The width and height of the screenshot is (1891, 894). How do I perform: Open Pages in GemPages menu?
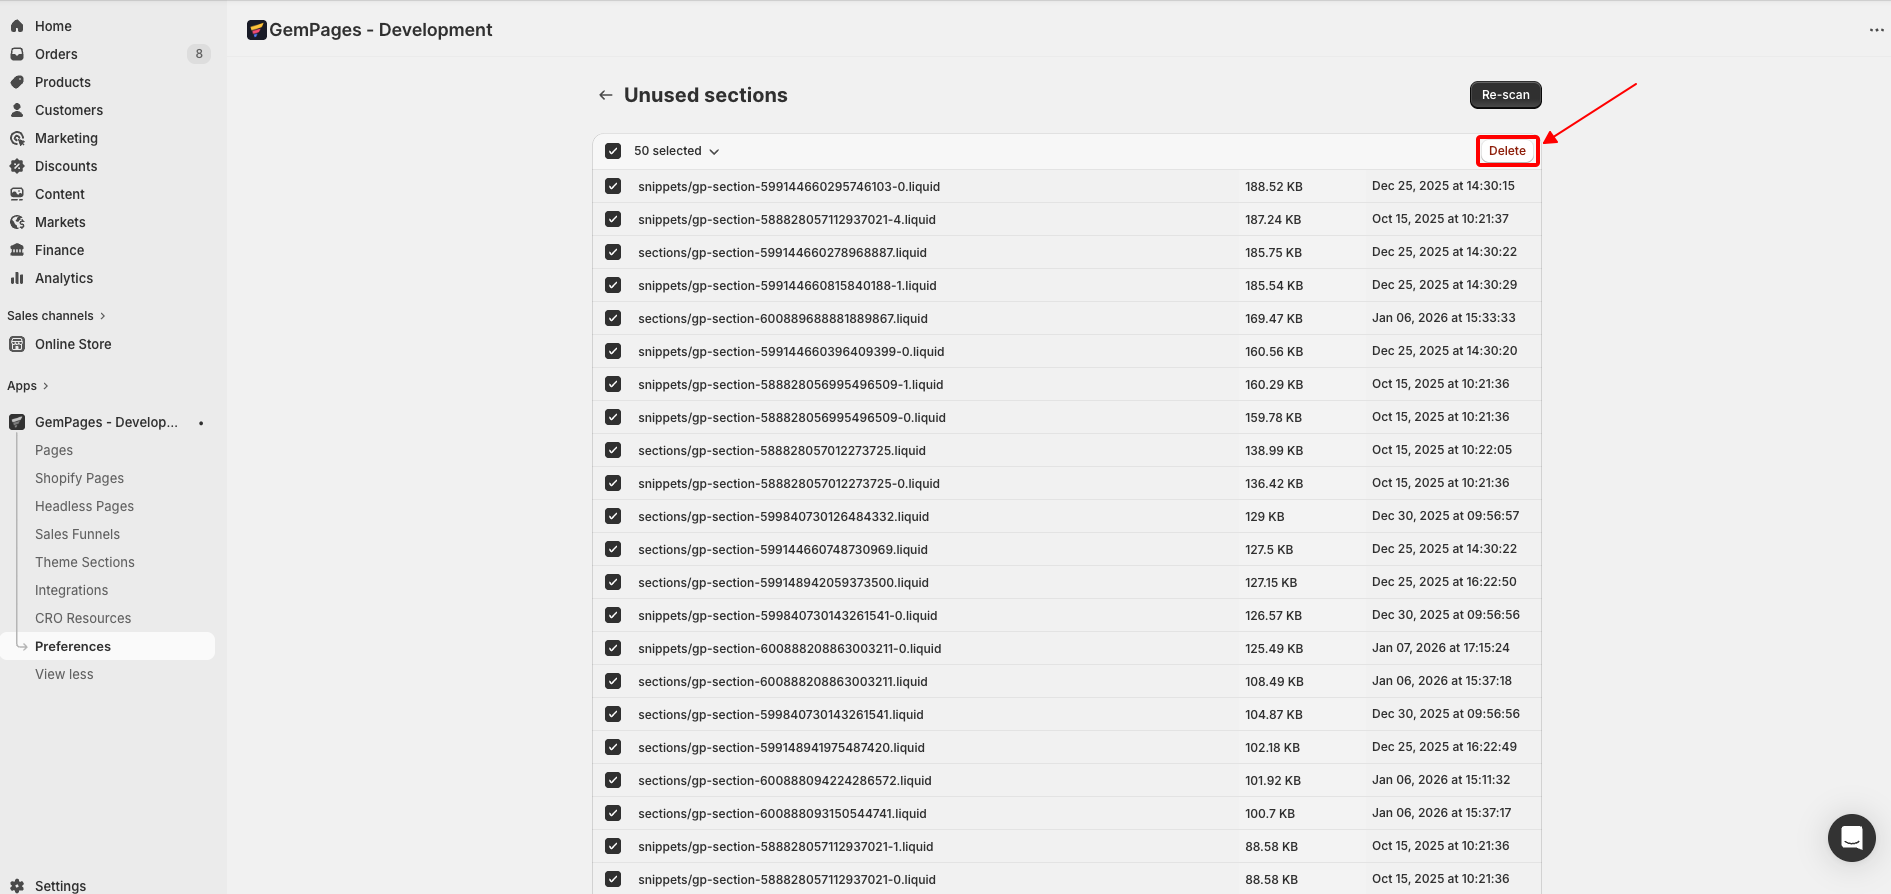pyautogui.click(x=54, y=450)
